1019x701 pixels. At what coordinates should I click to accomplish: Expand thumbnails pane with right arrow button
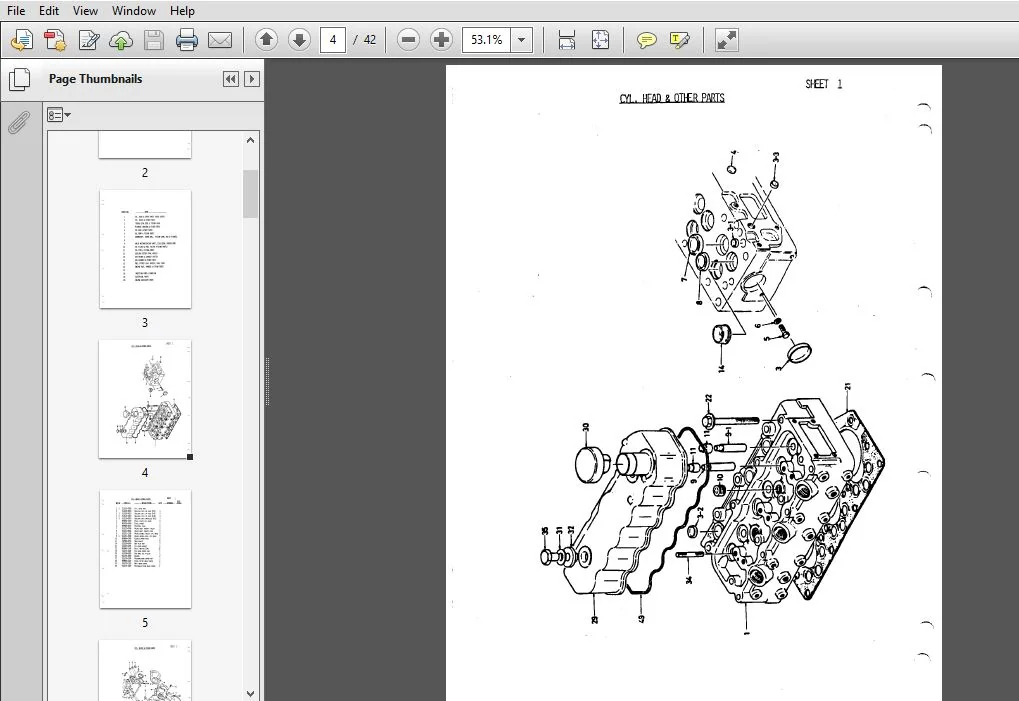pyautogui.click(x=252, y=79)
